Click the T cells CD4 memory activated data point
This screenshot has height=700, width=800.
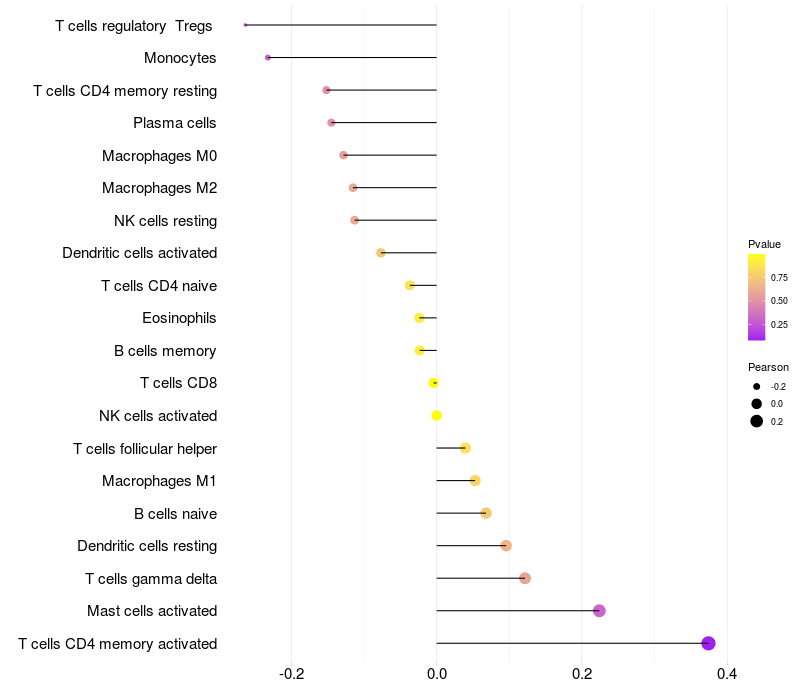(x=709, y=643)
